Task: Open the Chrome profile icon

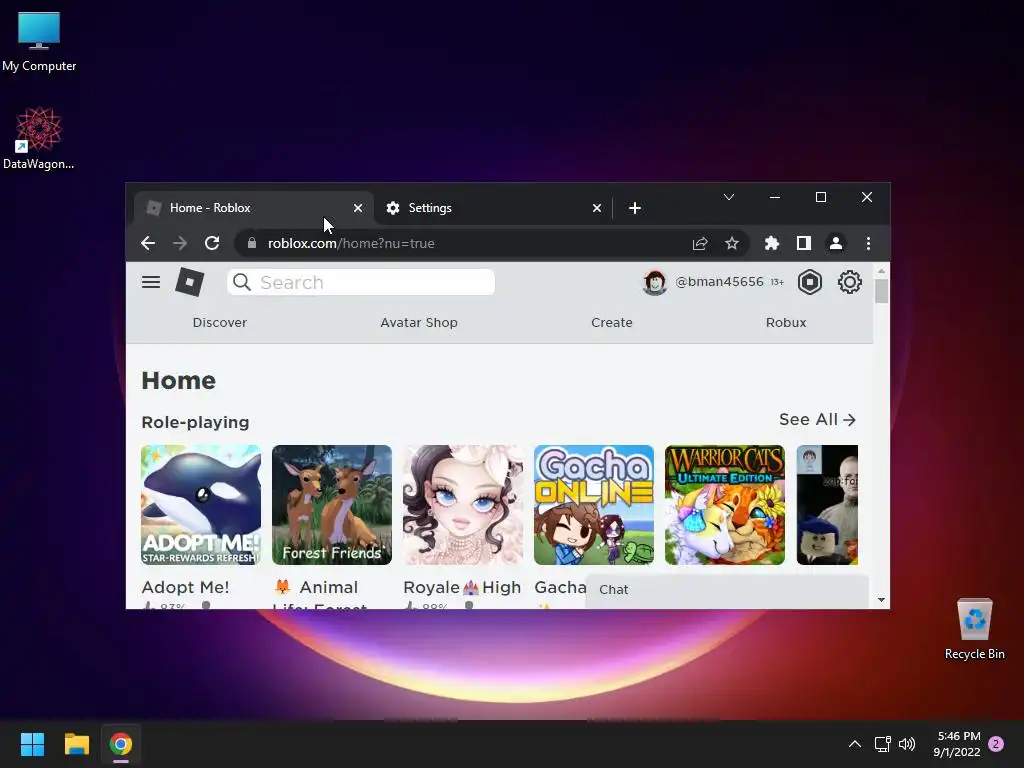Action: pyautogui.click(x=836, y=244)
